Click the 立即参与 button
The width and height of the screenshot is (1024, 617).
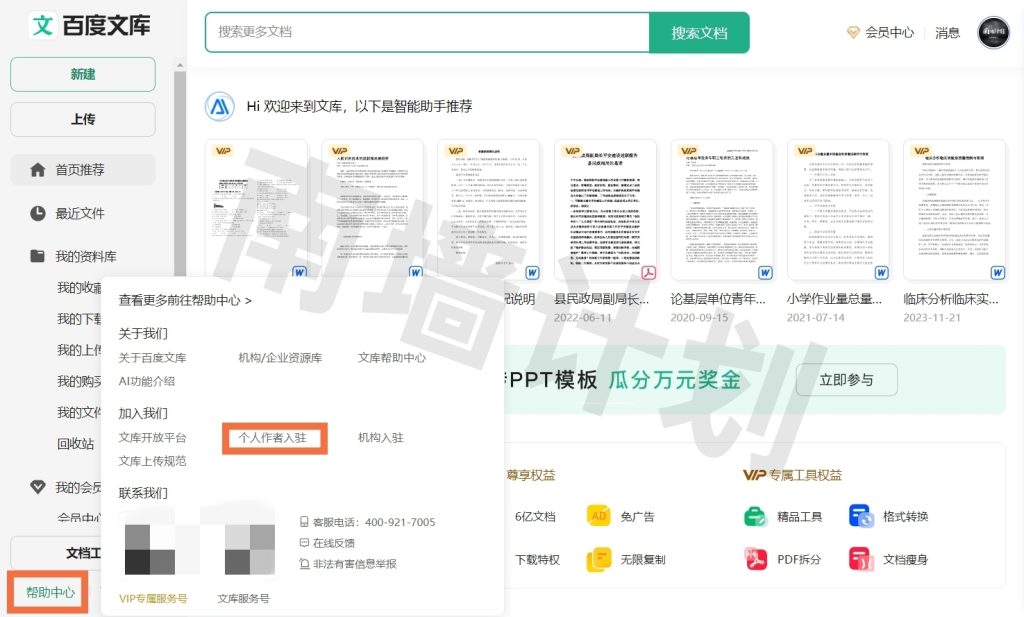846,380
